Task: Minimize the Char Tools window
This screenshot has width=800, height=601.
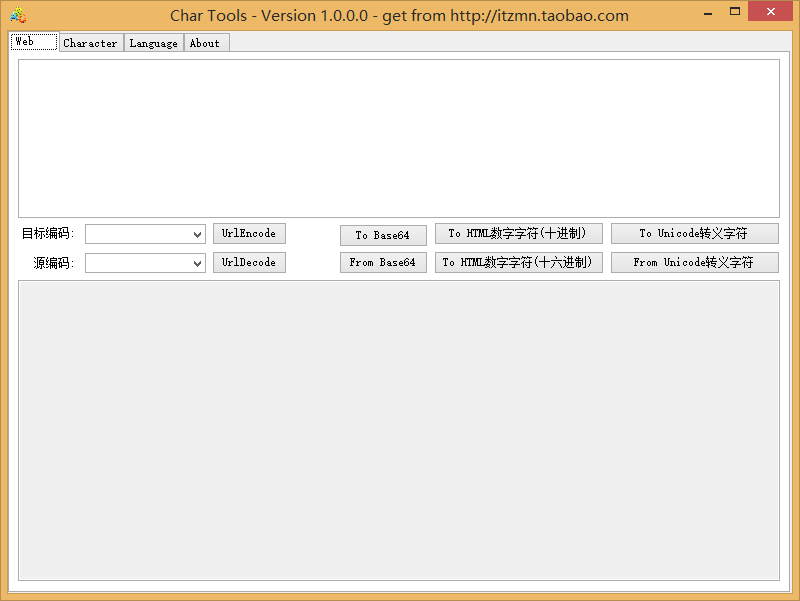Action: [708, 12]
